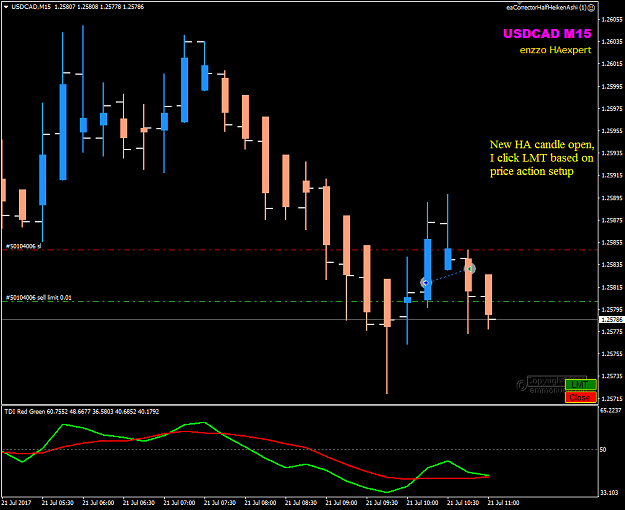
Task: Click price scale value 1.25915
Action: 611,175
